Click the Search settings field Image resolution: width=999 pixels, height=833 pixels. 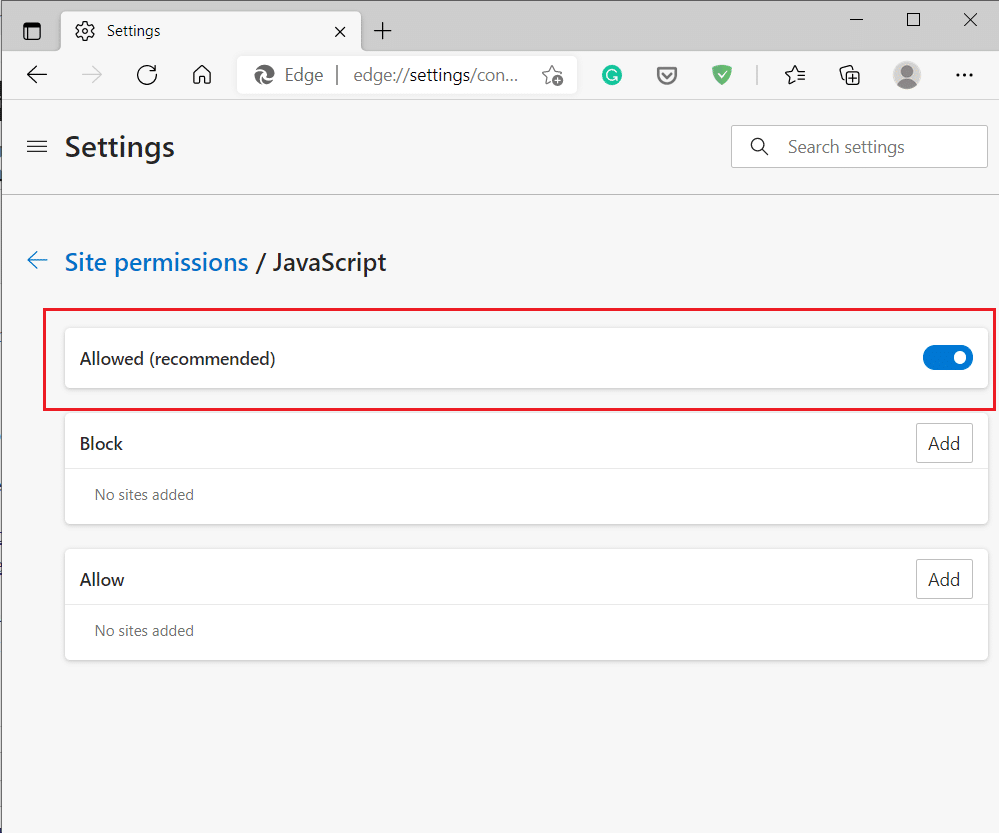coord(858,146)
